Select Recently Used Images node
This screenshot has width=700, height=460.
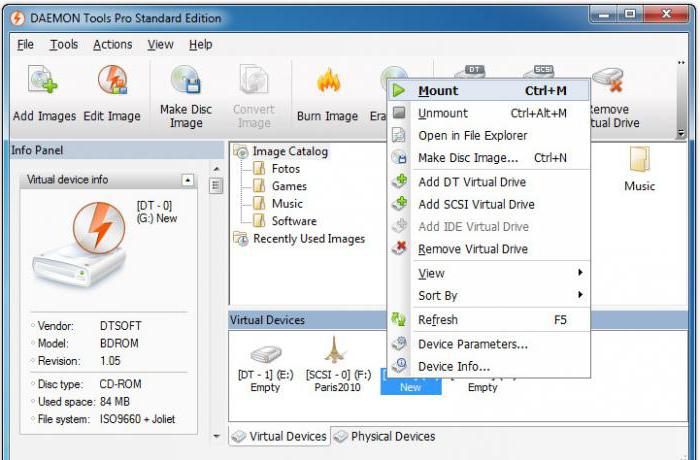[300, 239]
